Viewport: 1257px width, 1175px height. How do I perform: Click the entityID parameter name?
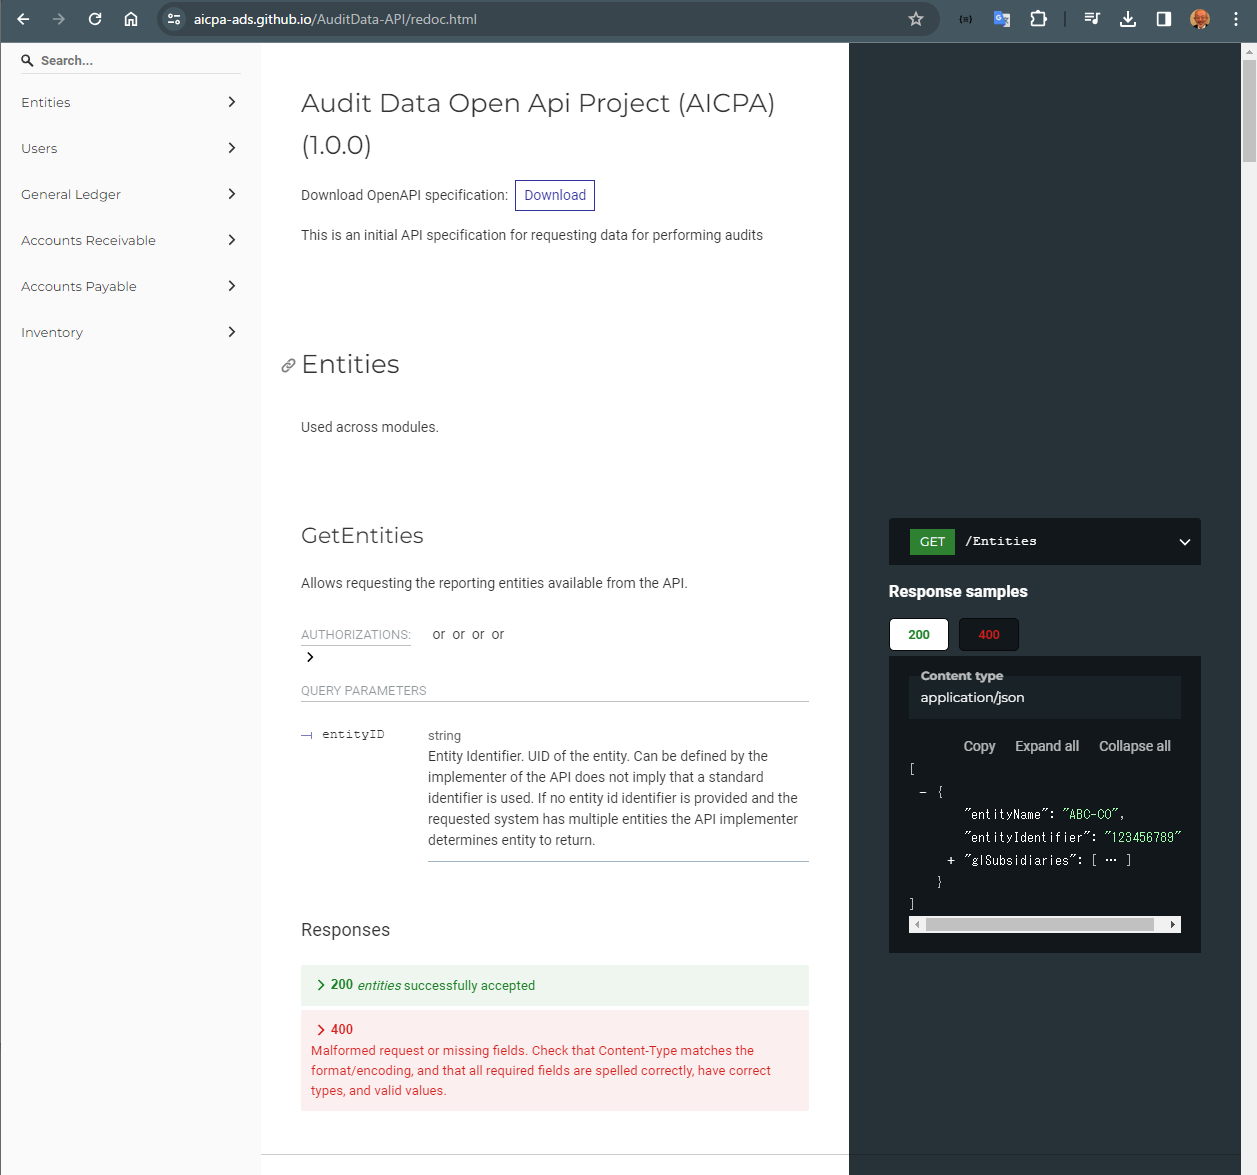[353, 734]
